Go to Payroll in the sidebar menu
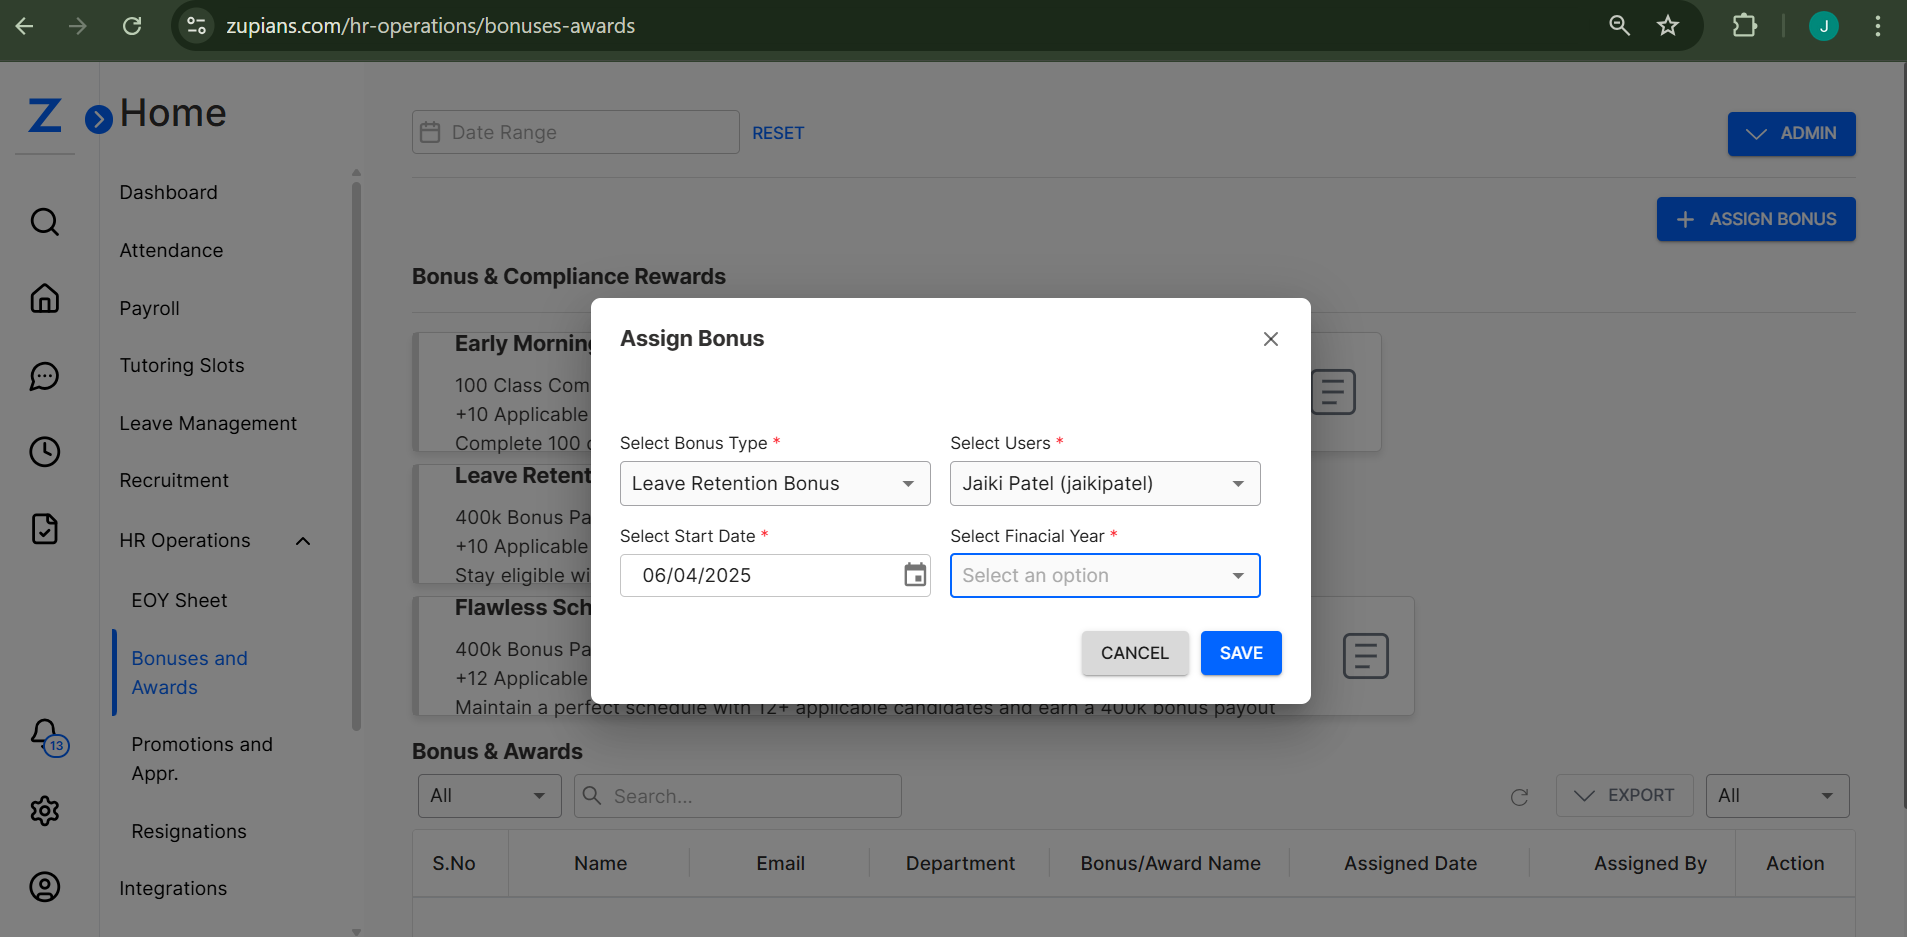The width and height of the screenshot is (1907, 937). pos(150,308)
